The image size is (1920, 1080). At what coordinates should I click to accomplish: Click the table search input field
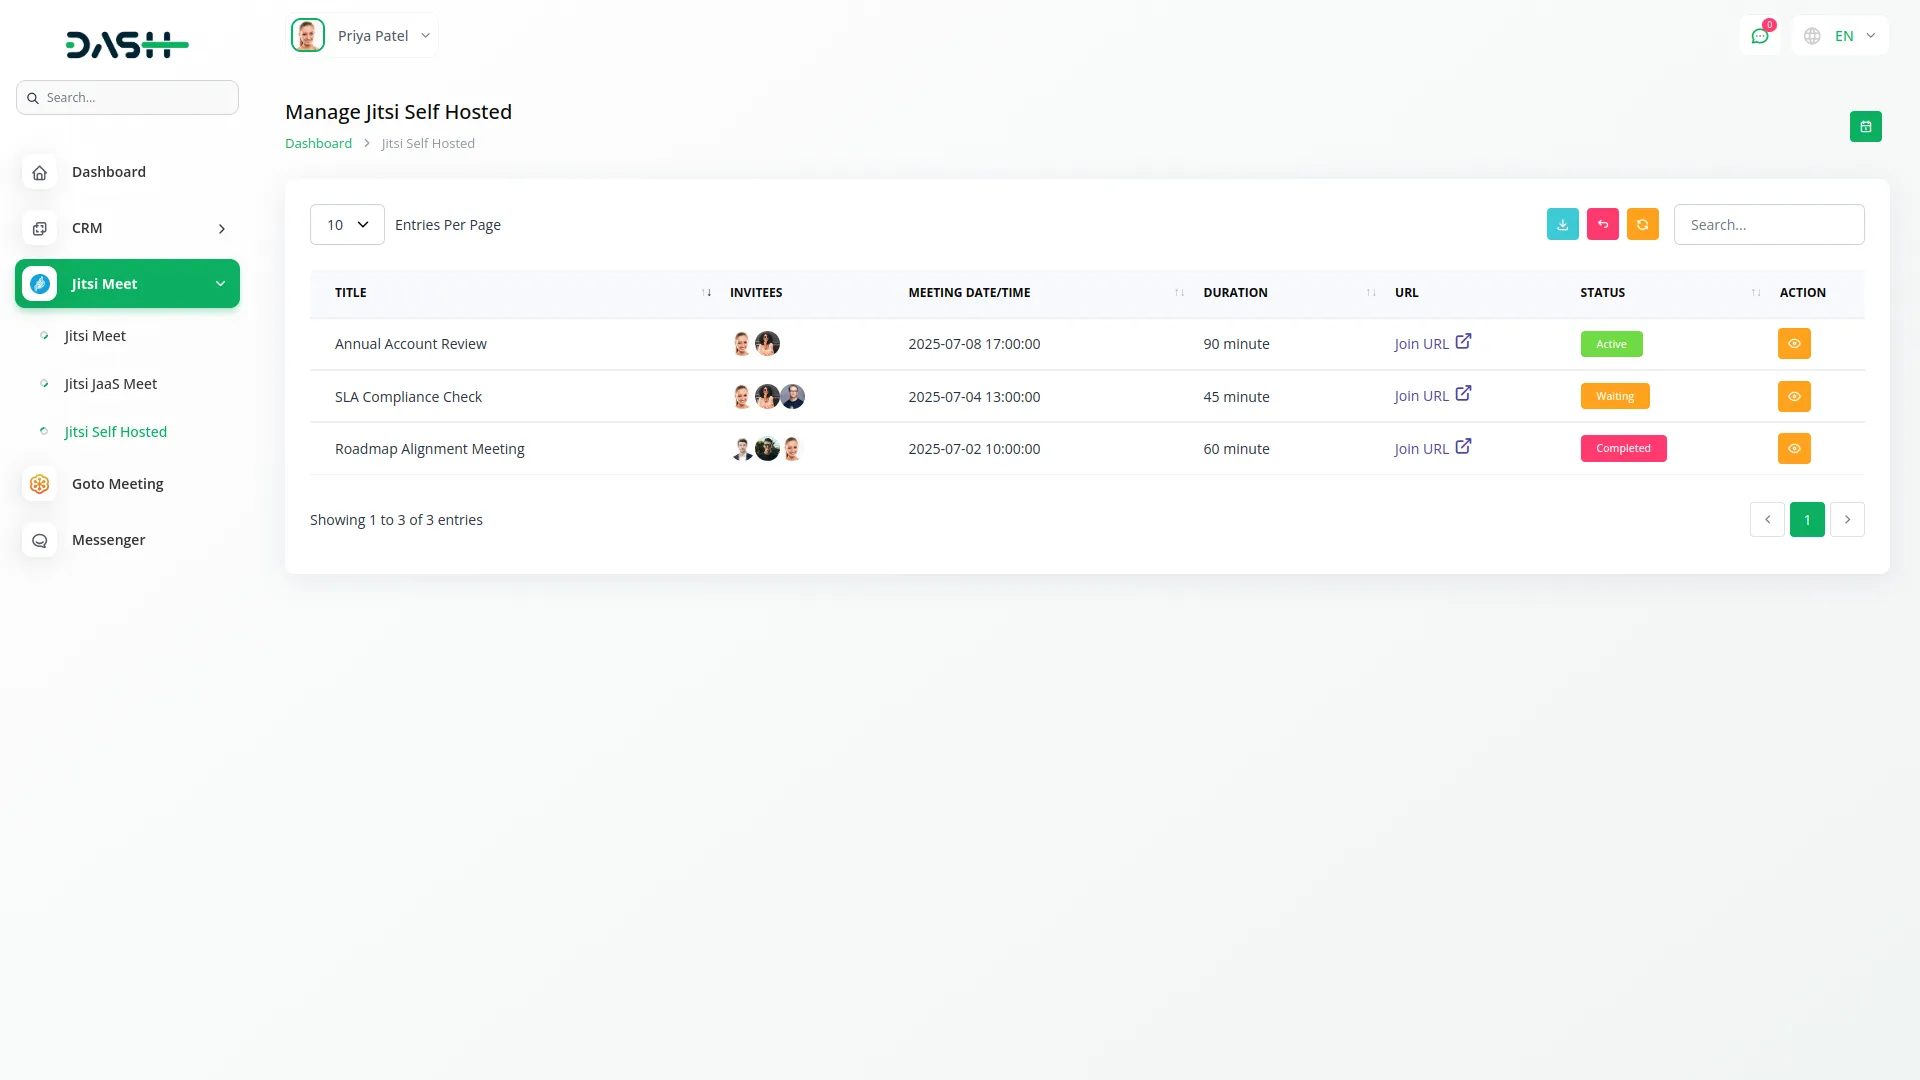click(x=1768, y=225)
